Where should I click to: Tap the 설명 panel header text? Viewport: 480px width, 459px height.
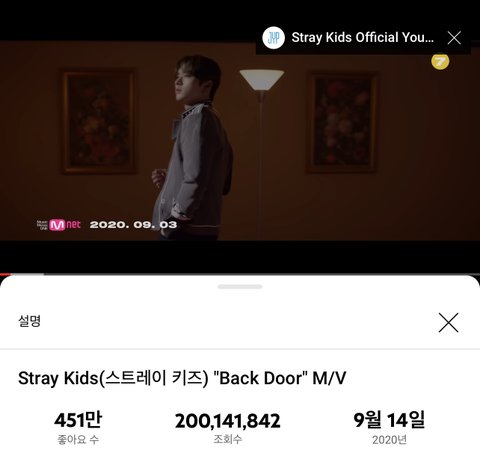click(29, 321)
